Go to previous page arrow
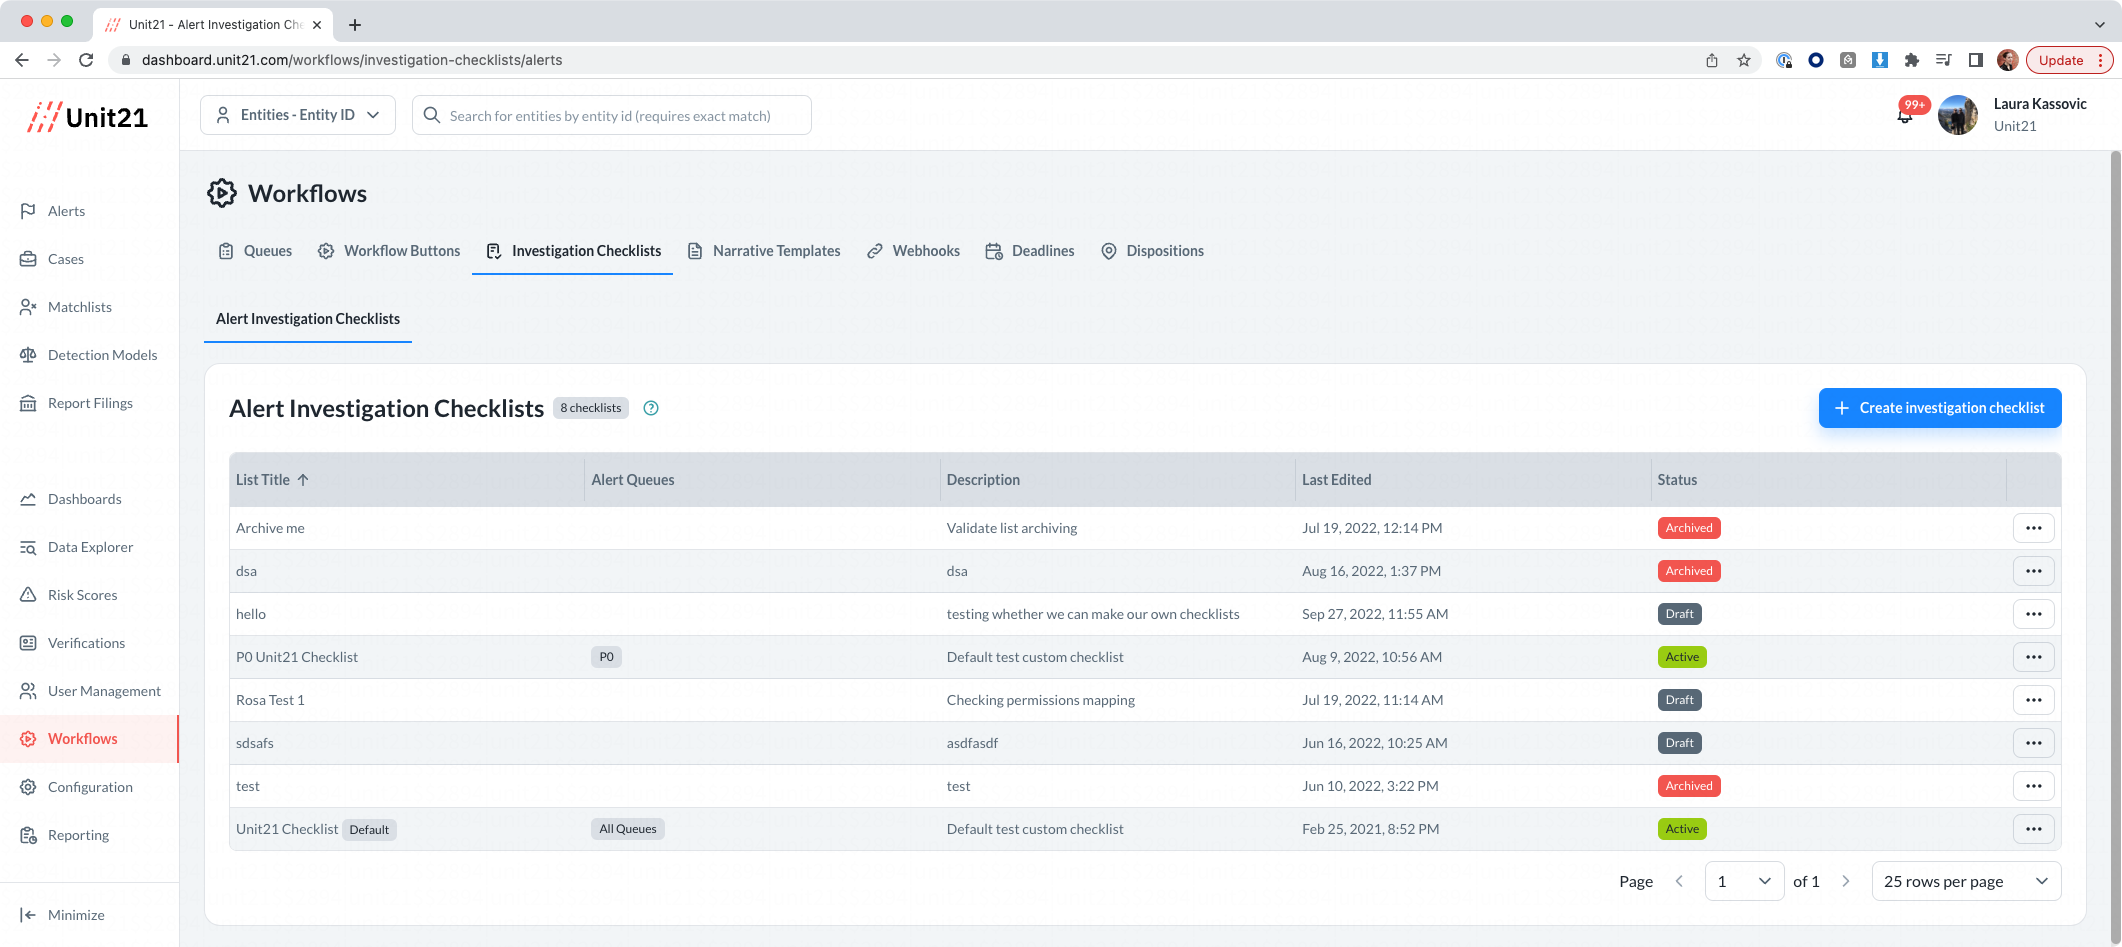This screenshot has width=2122, height=947. click(x=1679, y=881)
